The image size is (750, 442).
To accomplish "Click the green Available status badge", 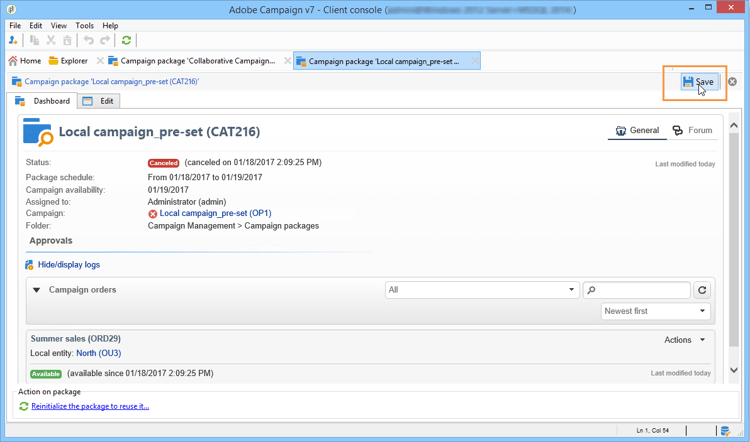I will (46, 374).
